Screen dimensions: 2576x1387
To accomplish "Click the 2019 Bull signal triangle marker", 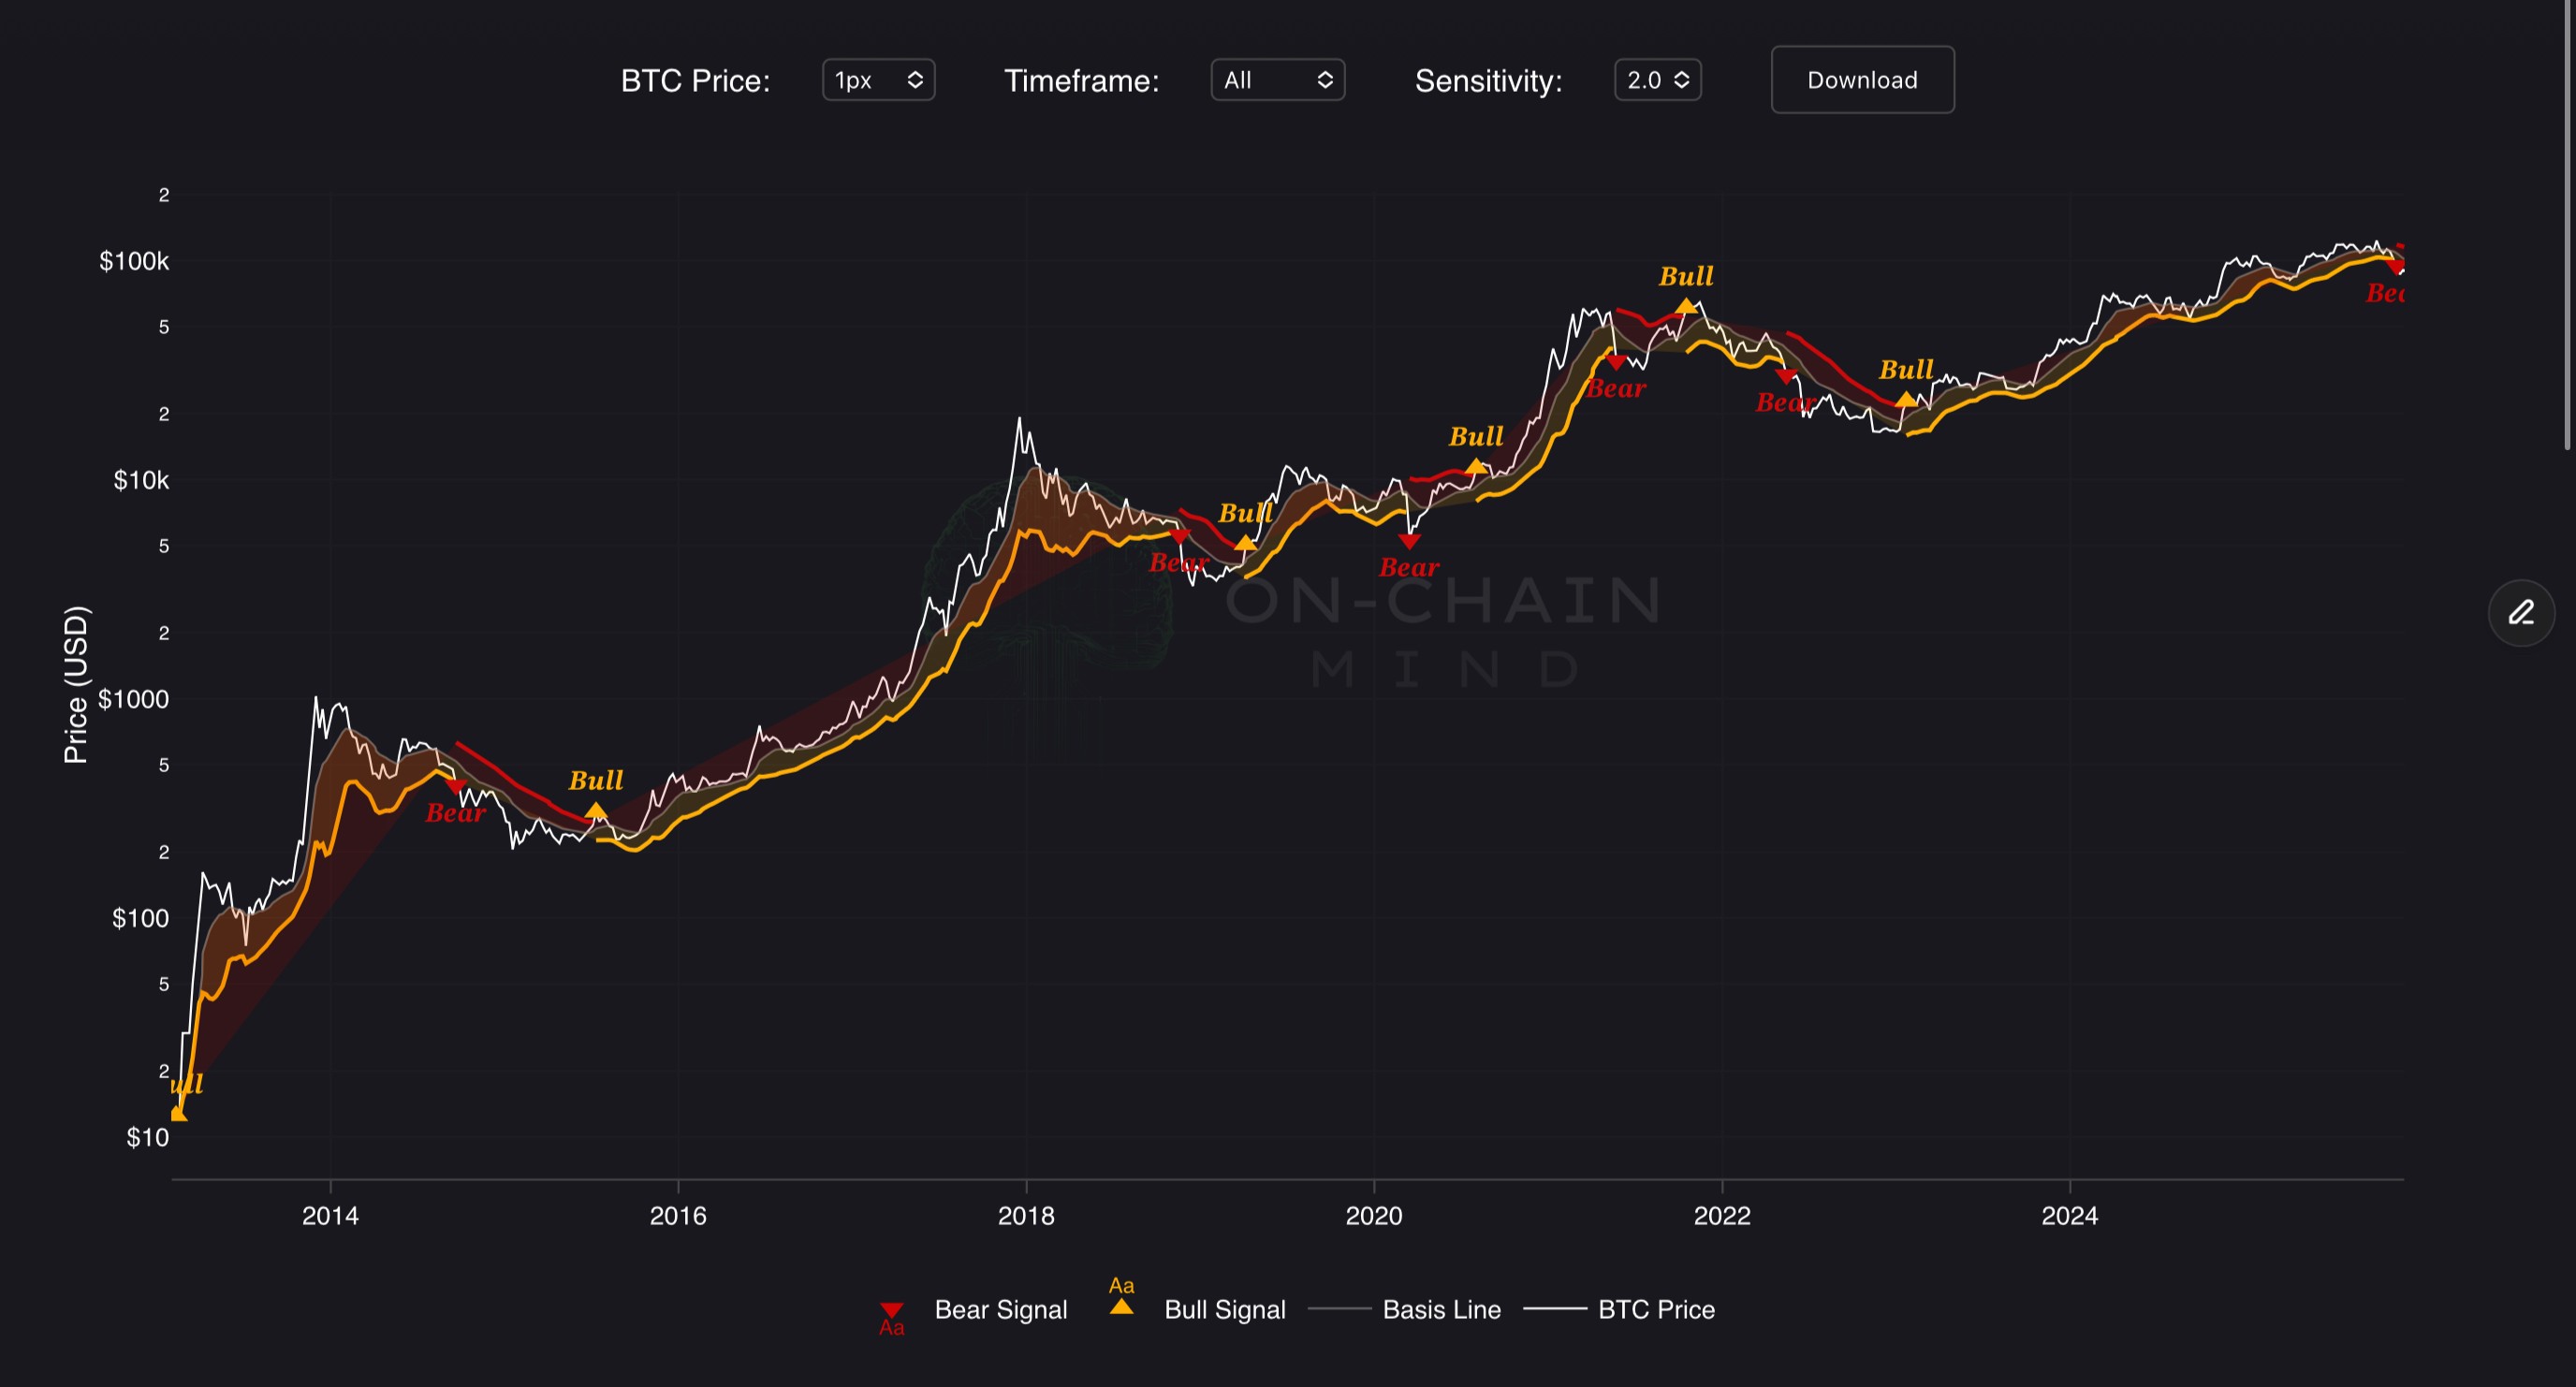I will 1244,543.
